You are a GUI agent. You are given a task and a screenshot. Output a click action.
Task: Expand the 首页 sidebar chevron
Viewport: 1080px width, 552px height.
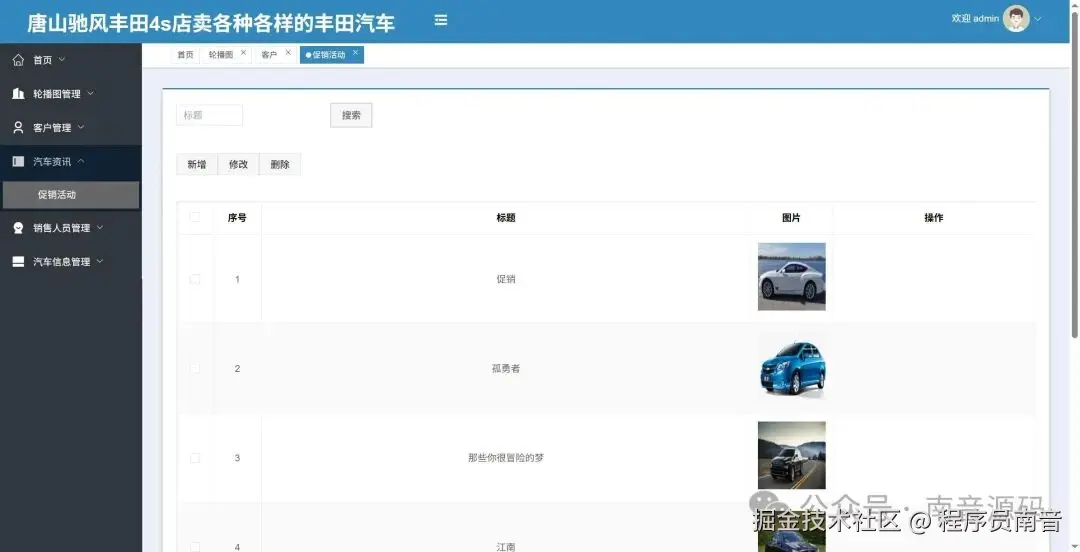[62, 60]
